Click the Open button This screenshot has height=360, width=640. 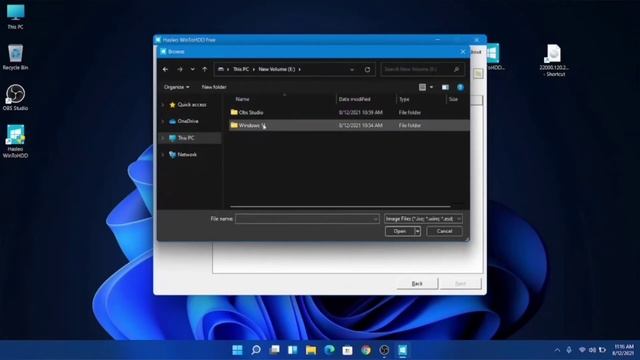(x=400, y=231)
